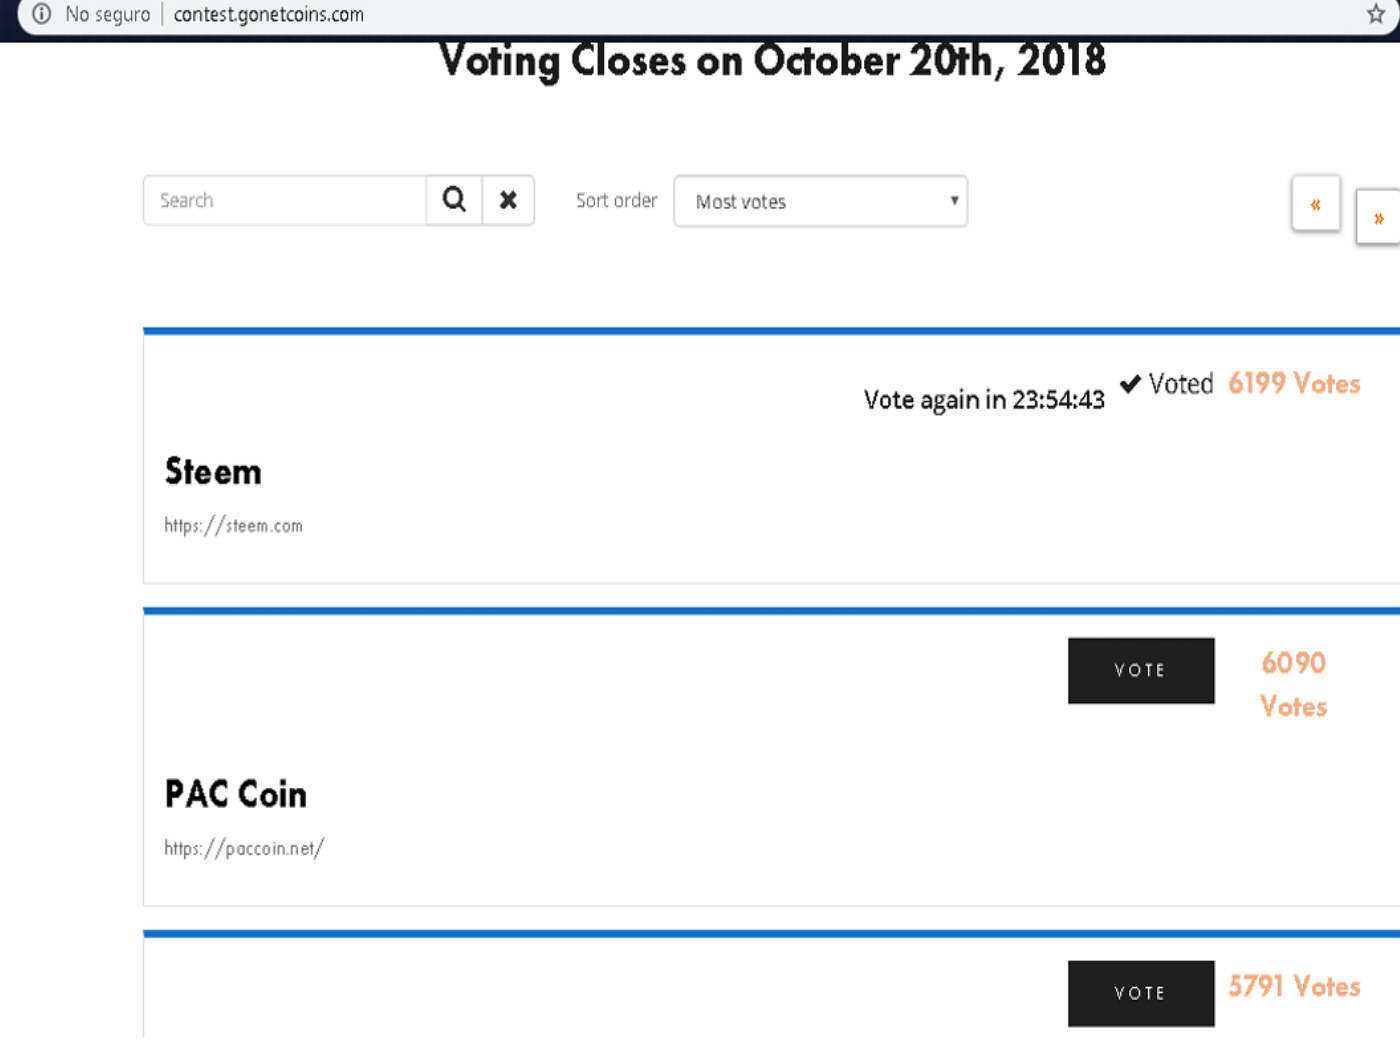Click the search magnifier icon
Image resolution: width=1400 pixels, height=1050 pixels.
coord(454,200)
